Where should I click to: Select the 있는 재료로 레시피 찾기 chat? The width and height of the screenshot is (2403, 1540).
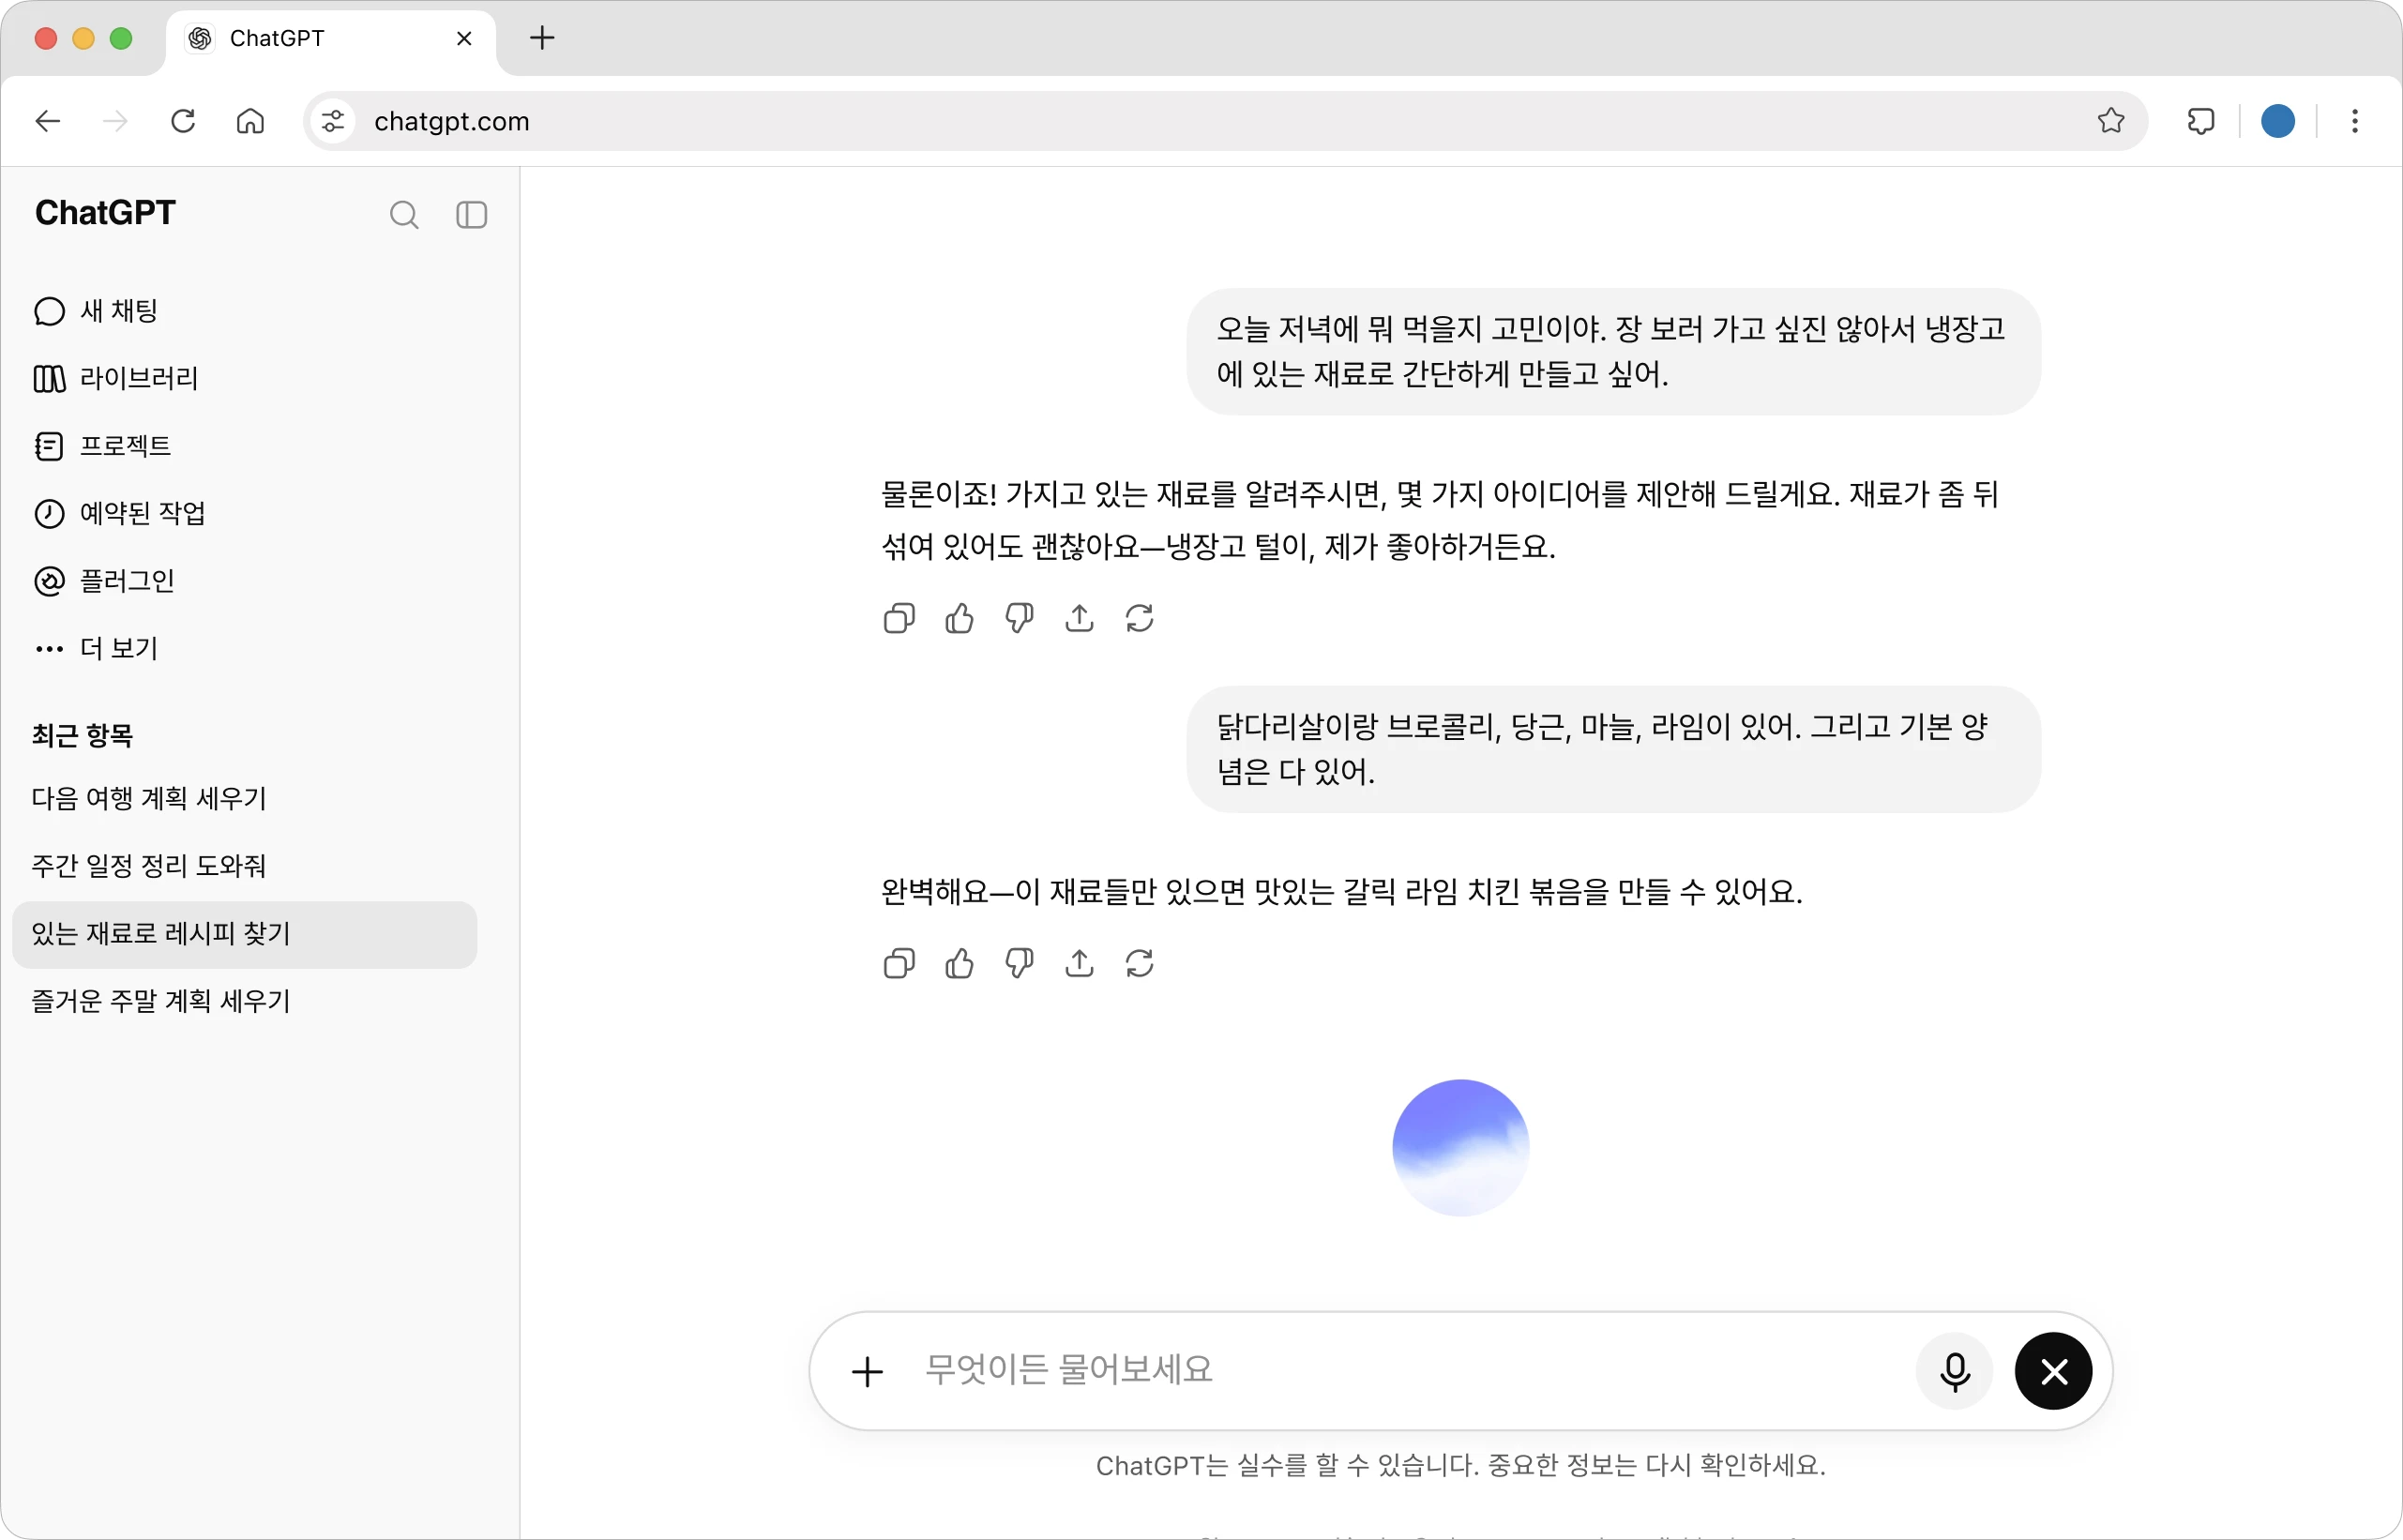(244, 934)
